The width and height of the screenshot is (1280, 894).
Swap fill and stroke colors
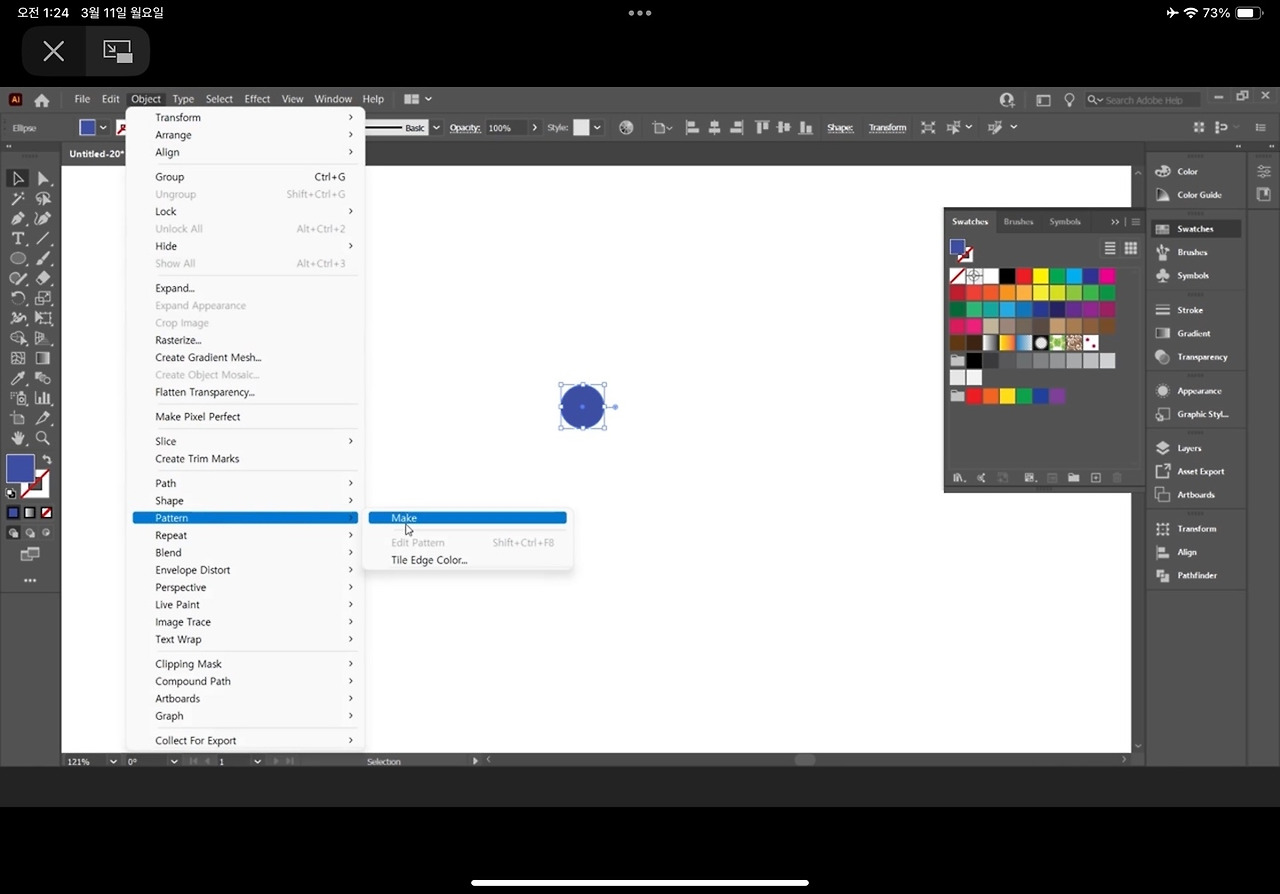(x=47, y=460)
